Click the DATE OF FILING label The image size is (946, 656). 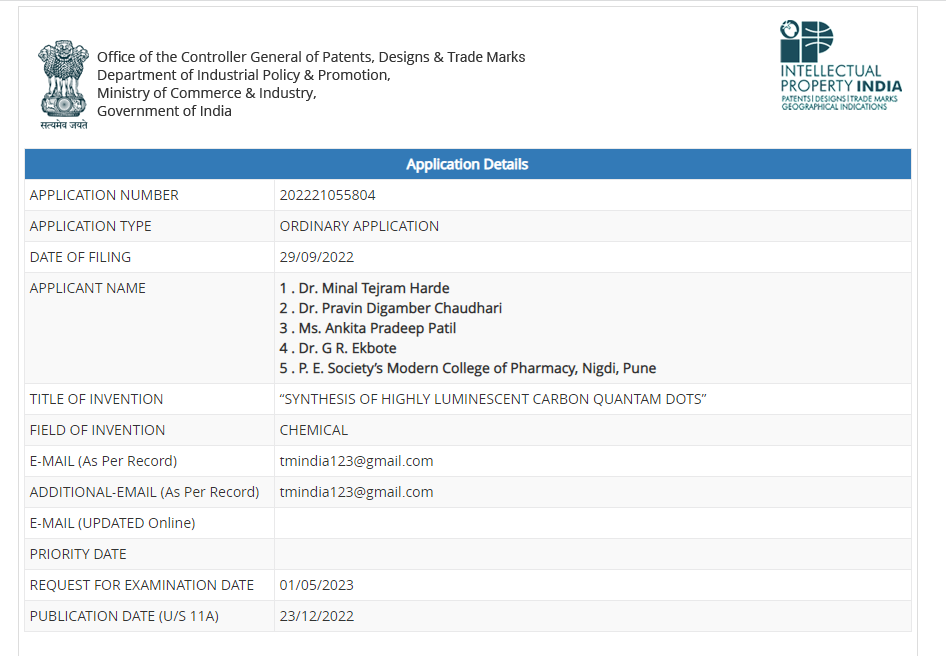tap(80, 257)
